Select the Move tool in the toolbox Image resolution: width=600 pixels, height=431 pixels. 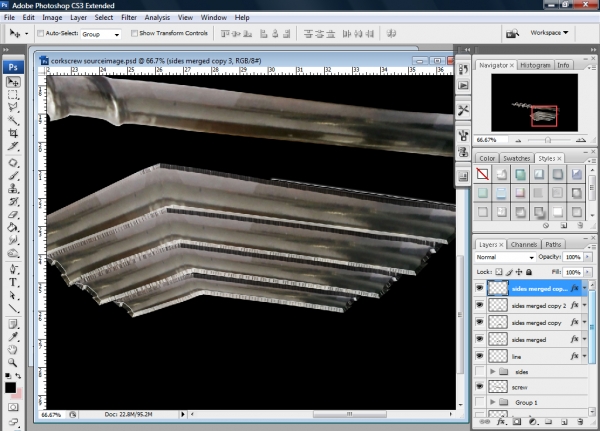tap(13, 82)
